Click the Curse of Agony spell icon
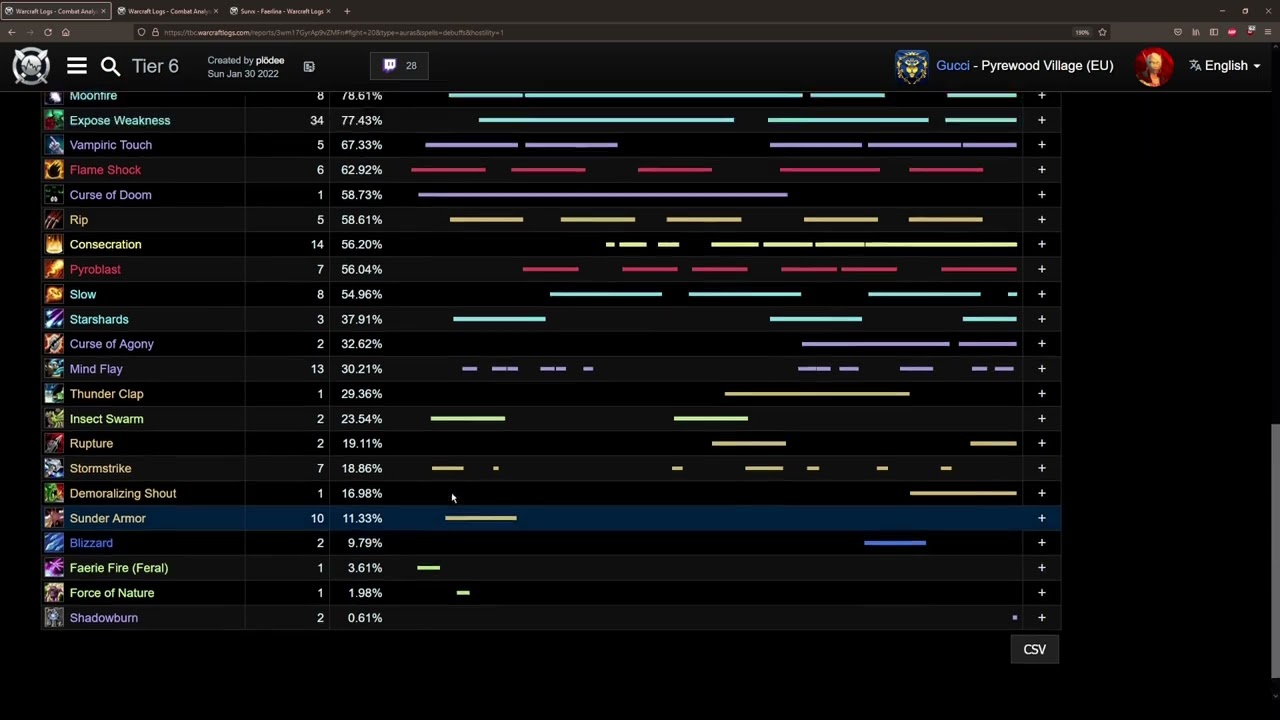Image resolution: width=1280 pixels, height=720 pixels. click(x=54, y=344)
